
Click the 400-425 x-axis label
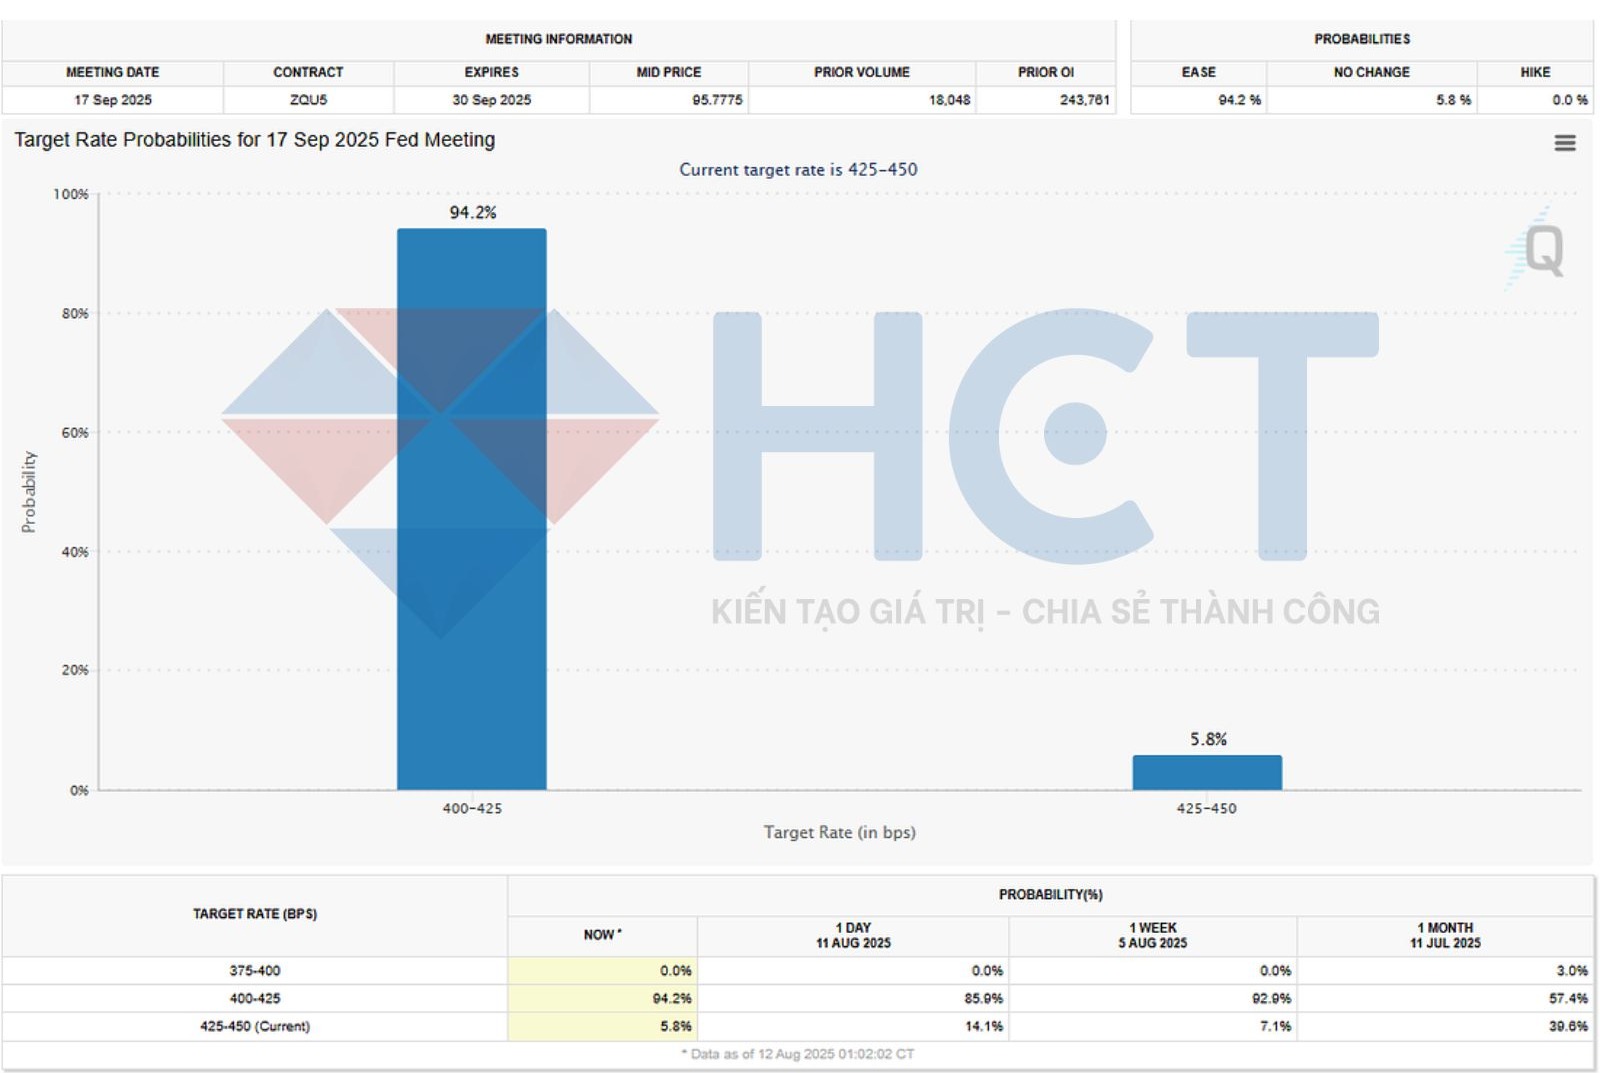click(472, 808)
